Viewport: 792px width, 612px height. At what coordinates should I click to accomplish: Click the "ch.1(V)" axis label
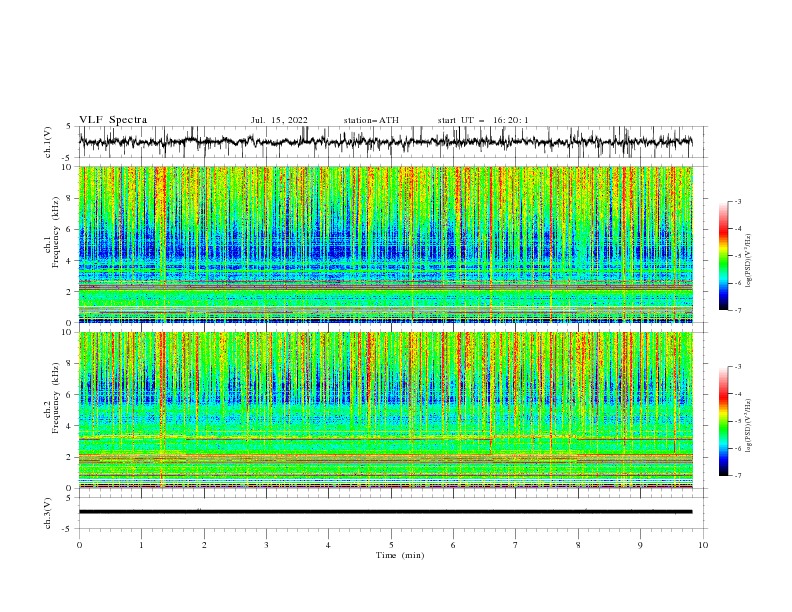(48, 142)
